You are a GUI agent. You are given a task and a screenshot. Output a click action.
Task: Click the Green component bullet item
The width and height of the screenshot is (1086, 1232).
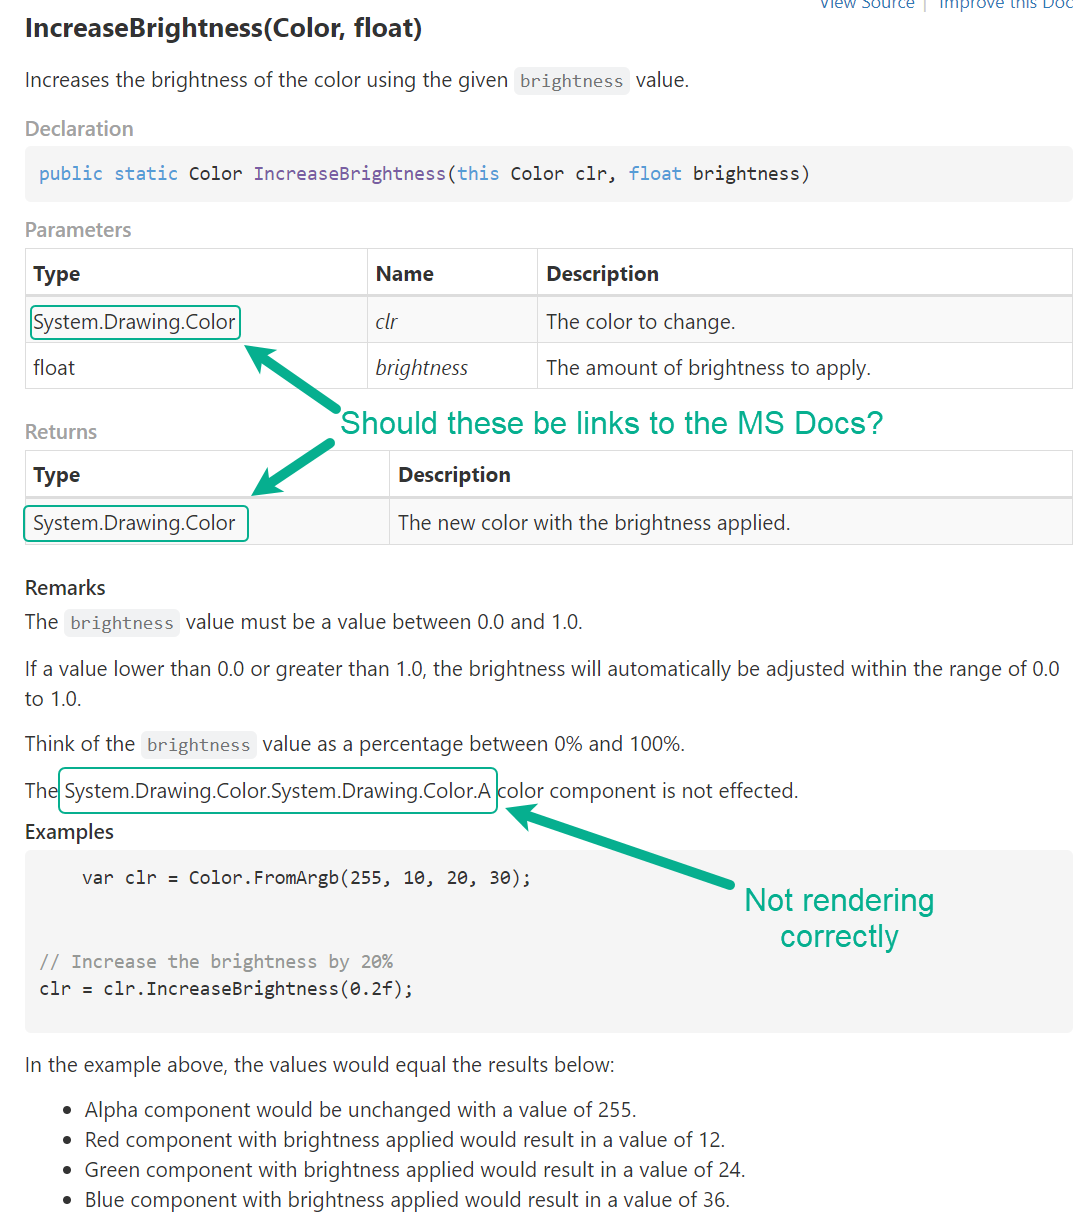[x=415, y=1170]
